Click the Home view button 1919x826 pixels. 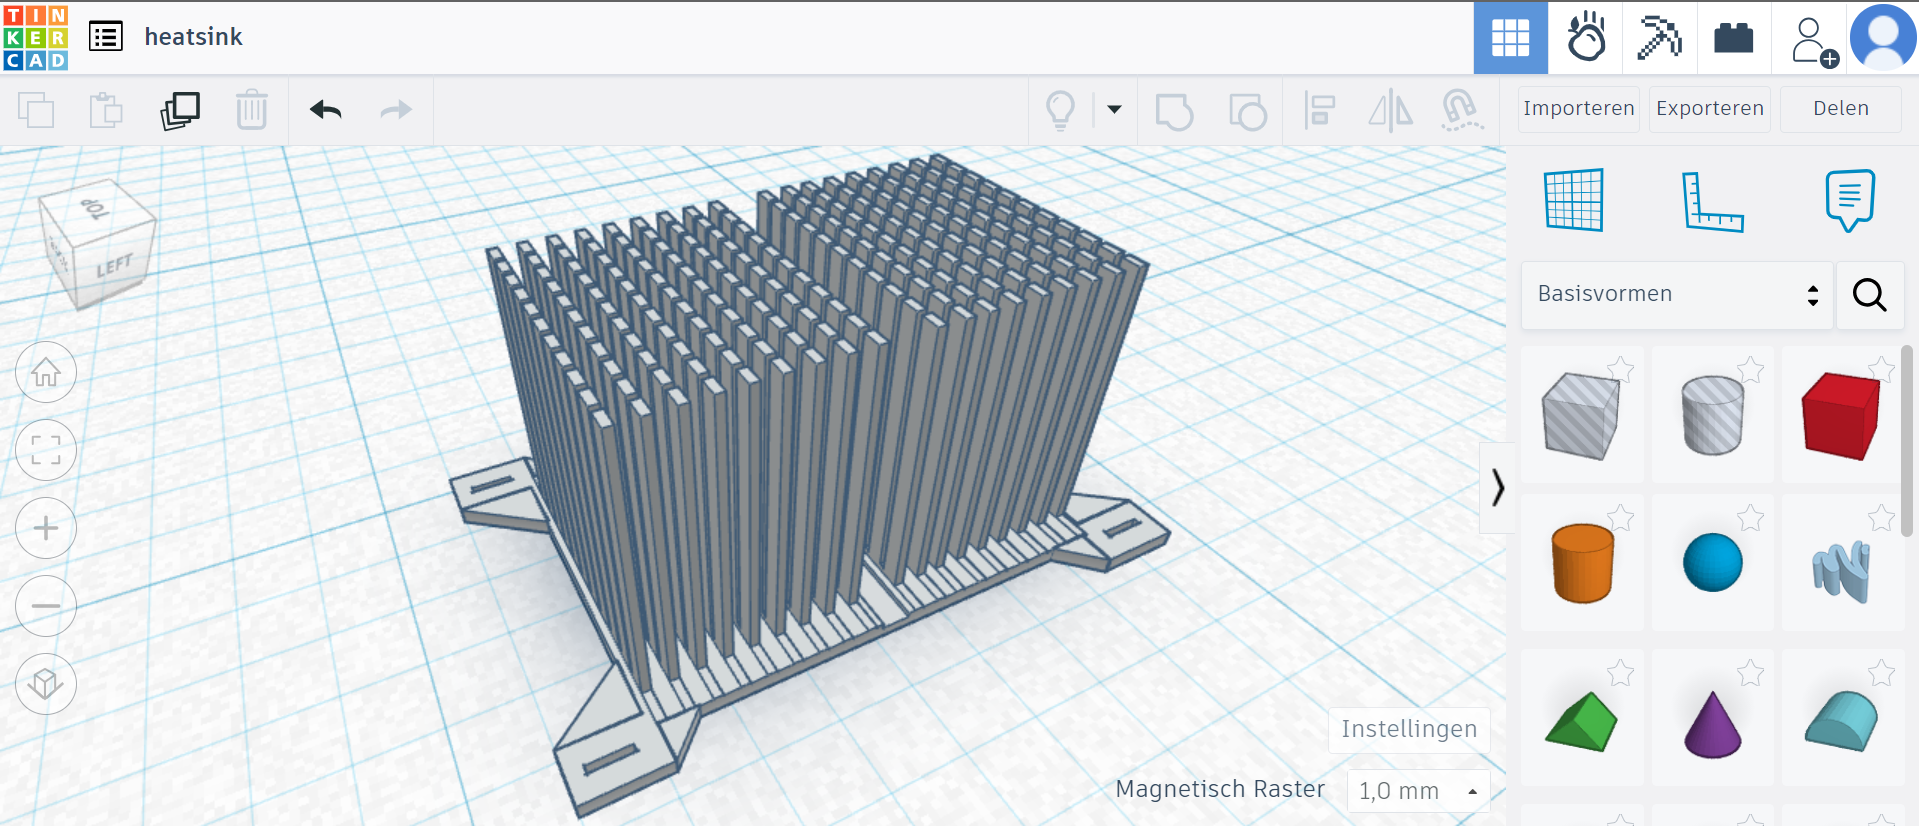tap(46, 373)
